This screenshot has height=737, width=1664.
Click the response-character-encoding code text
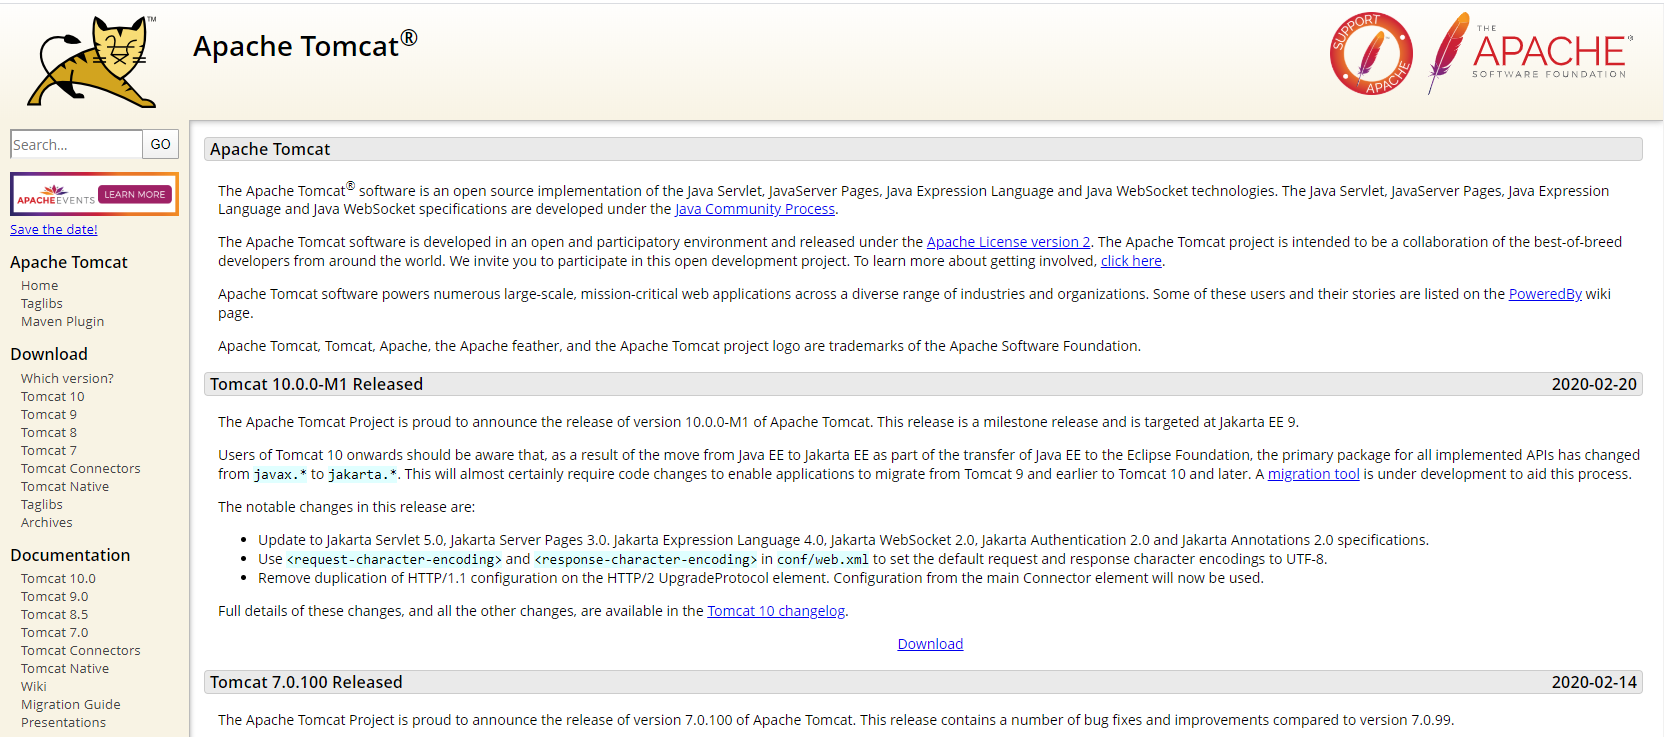(646, 559)
